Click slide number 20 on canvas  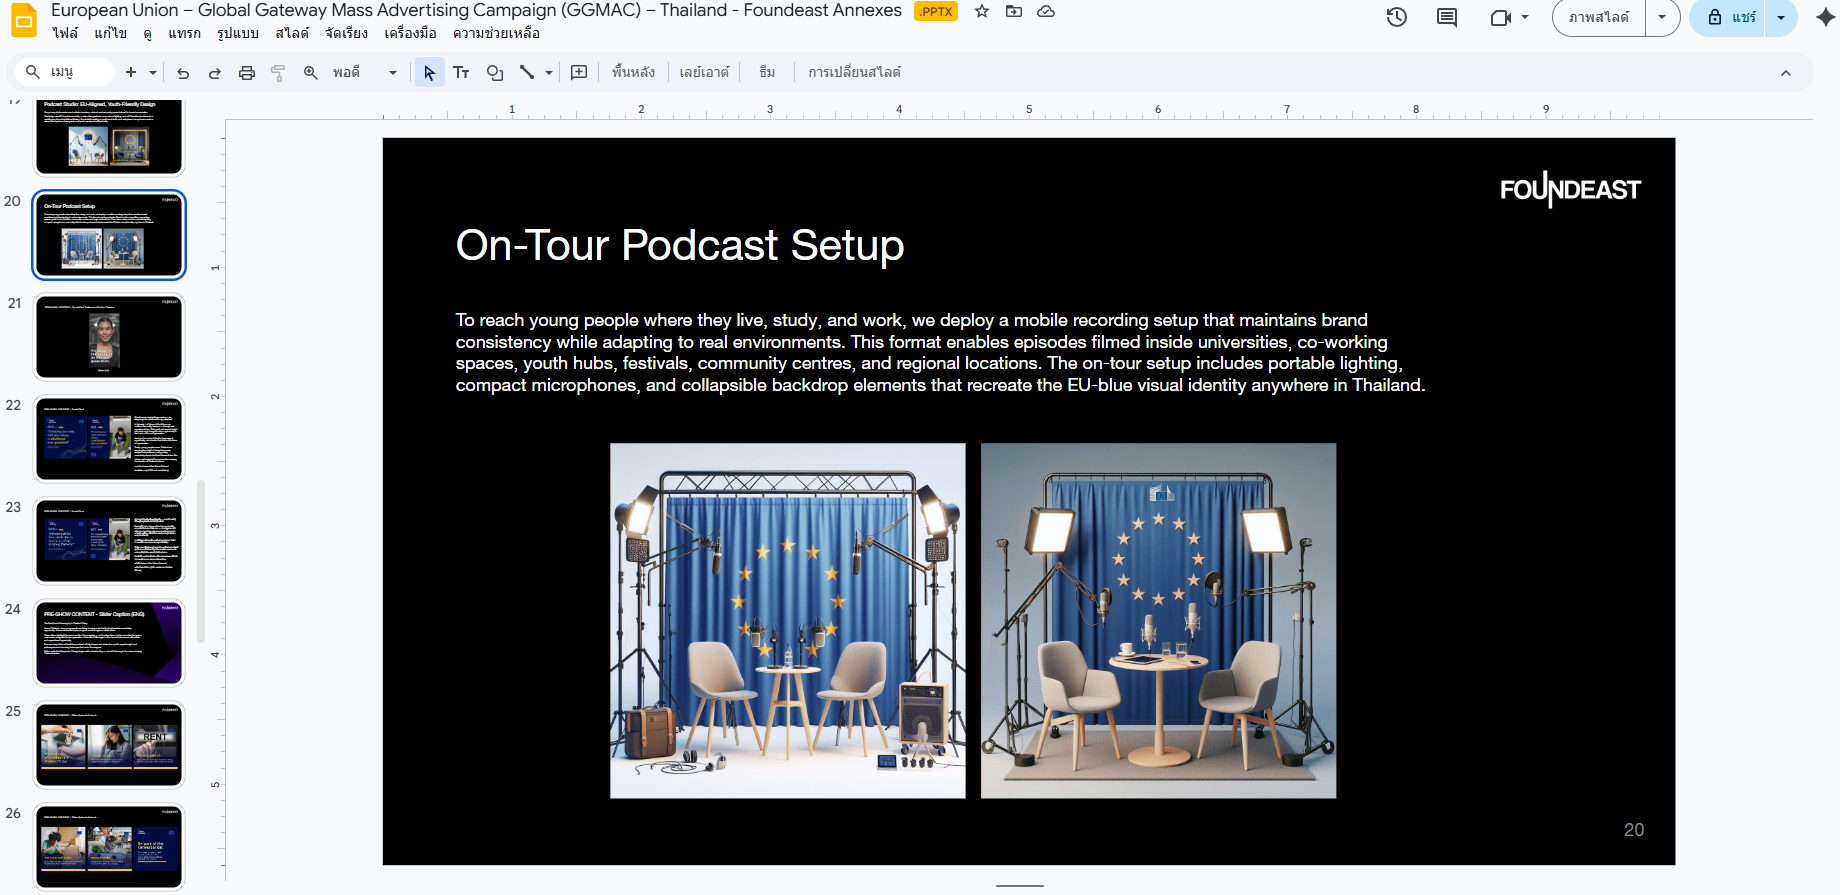click(x=1634, y=830)
